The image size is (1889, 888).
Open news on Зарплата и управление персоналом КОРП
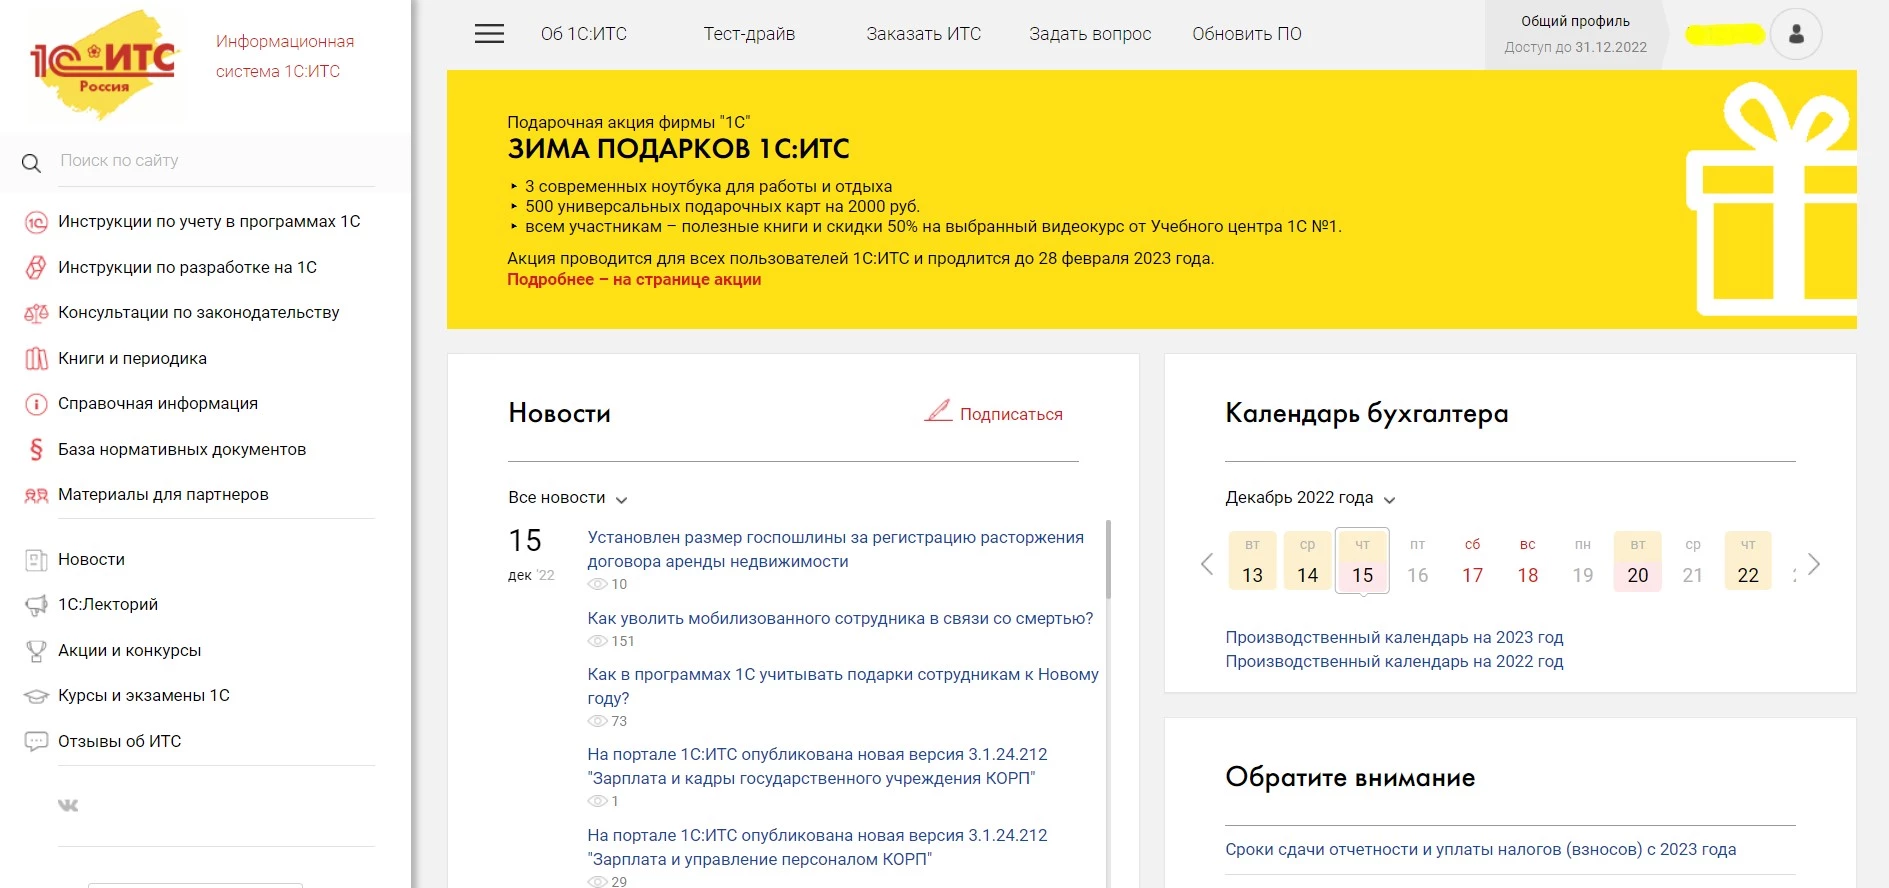(817, 848)
